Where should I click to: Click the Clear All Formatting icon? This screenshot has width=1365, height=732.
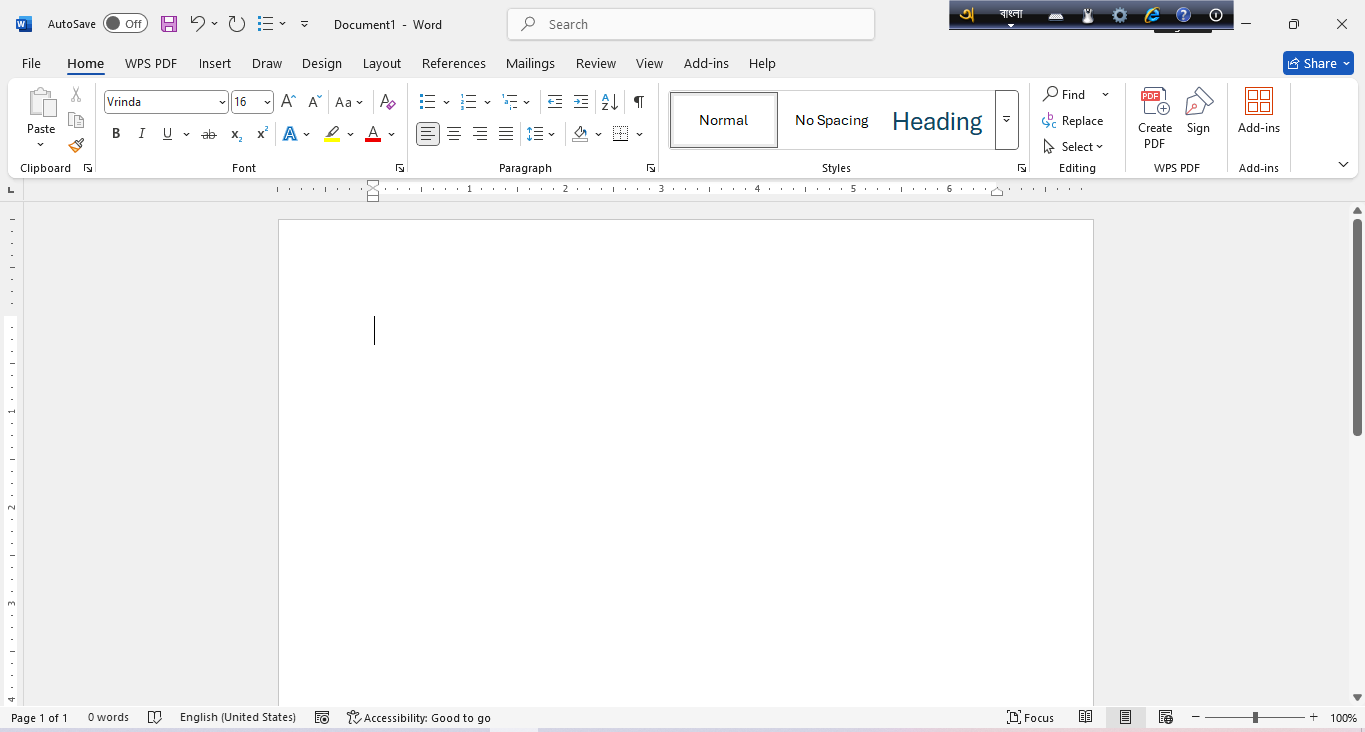(x=388, y=102)
